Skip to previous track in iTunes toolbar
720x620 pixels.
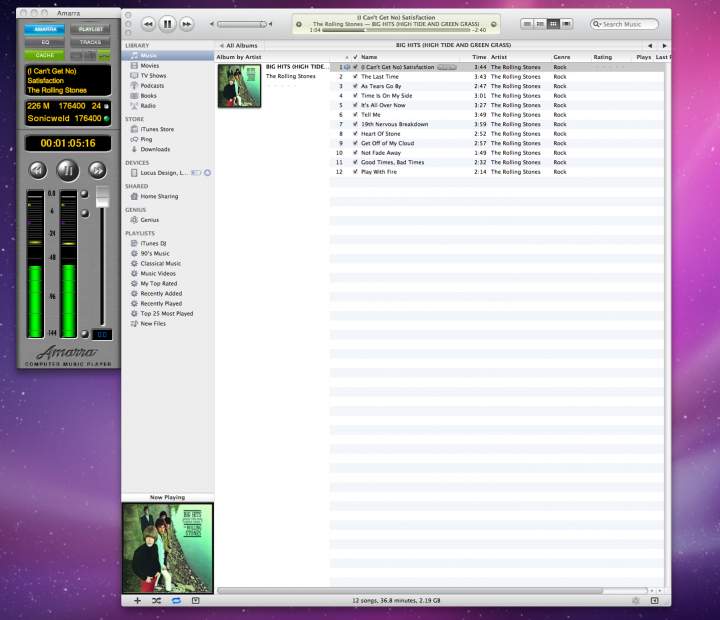pyautogui.click(x=148, y=24)
